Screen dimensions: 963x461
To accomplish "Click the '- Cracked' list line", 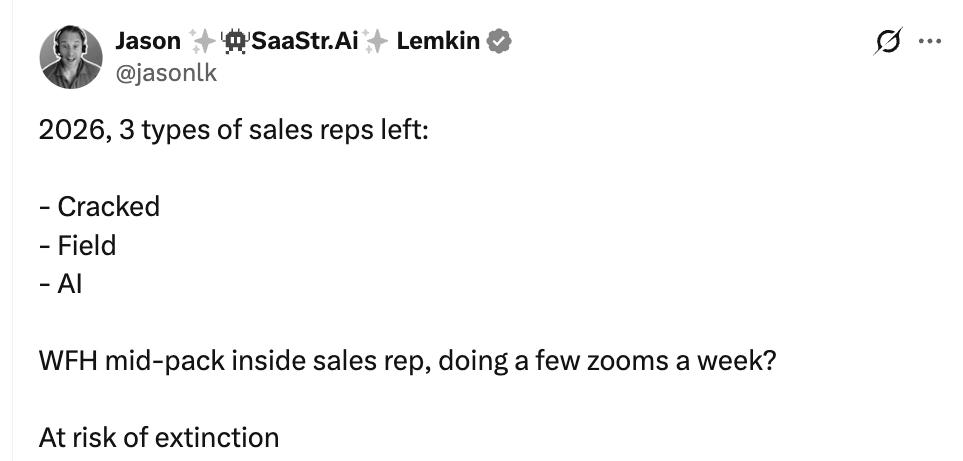I will [99, 207].
